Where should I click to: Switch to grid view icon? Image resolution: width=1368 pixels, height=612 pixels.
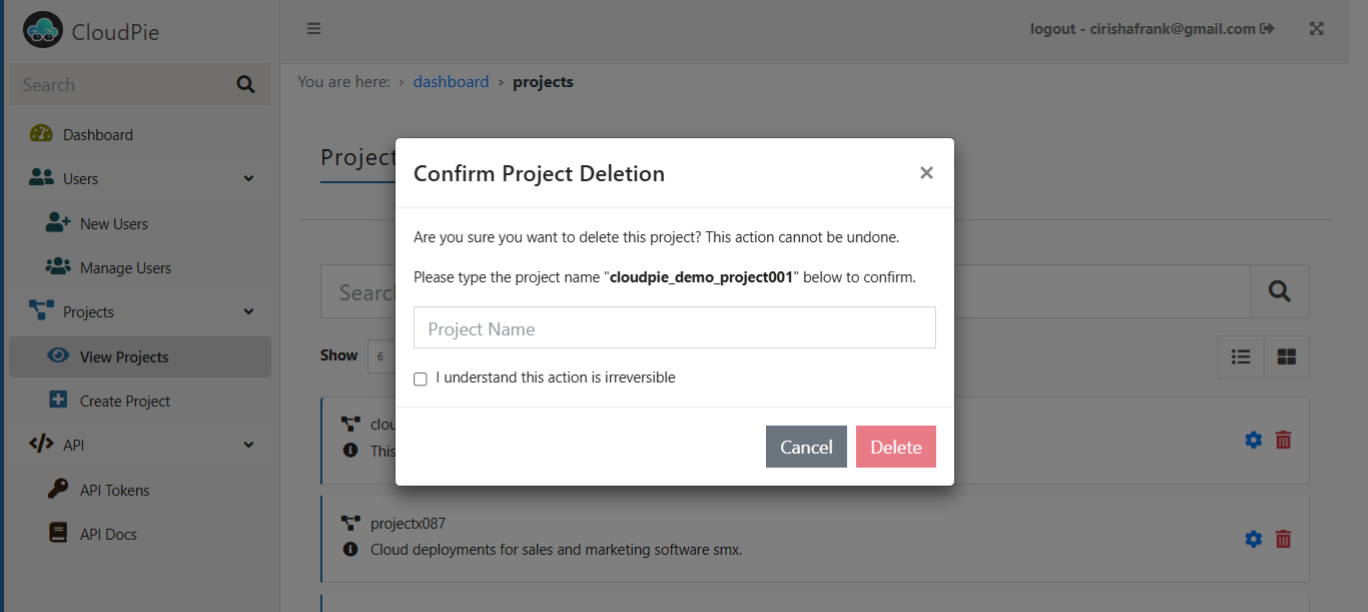[1287, 357]
